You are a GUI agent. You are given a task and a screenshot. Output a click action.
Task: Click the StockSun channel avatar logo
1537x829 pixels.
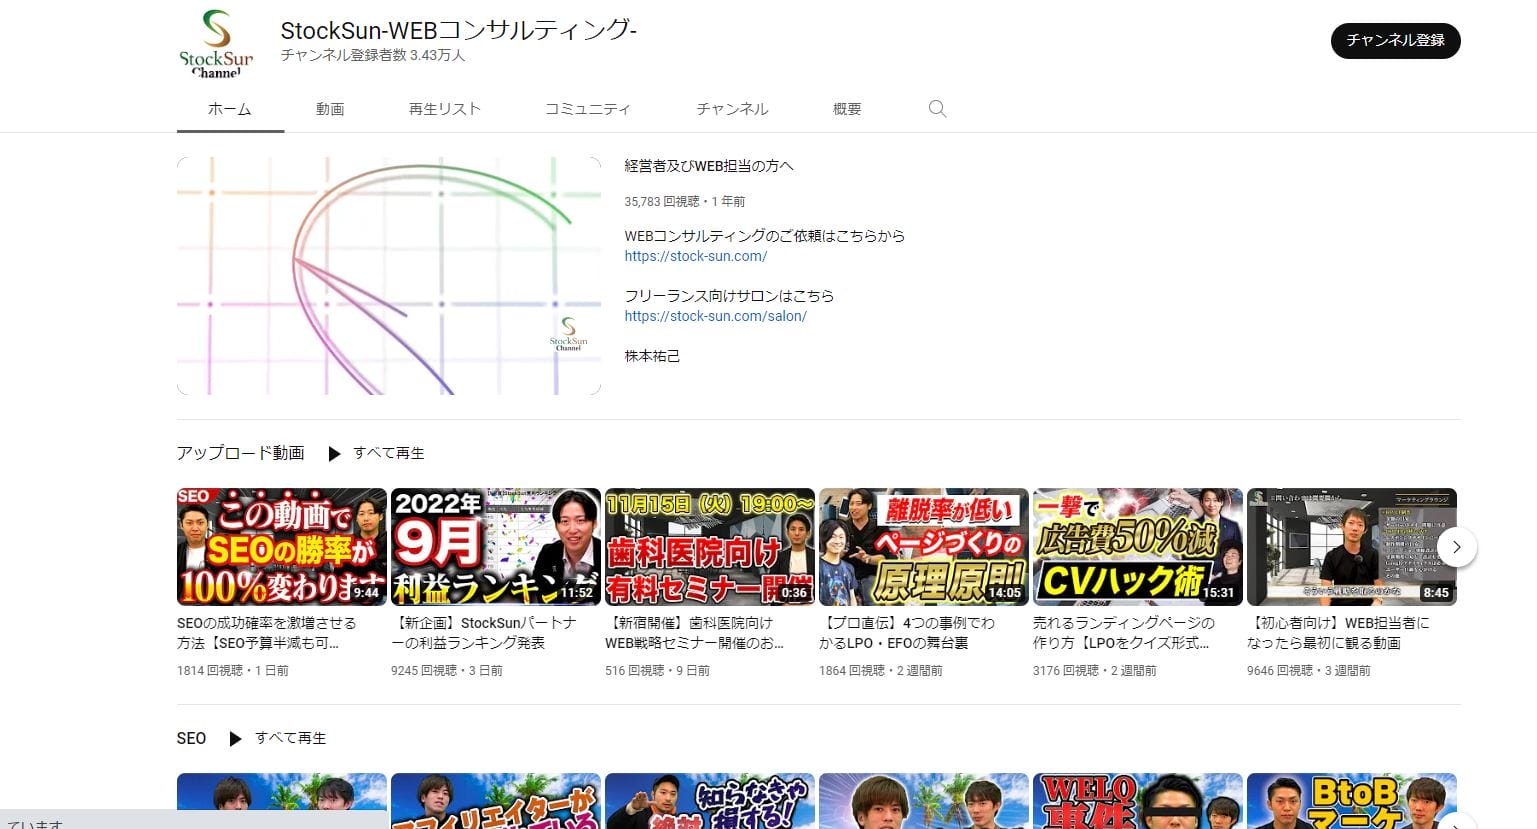[215, 43]
